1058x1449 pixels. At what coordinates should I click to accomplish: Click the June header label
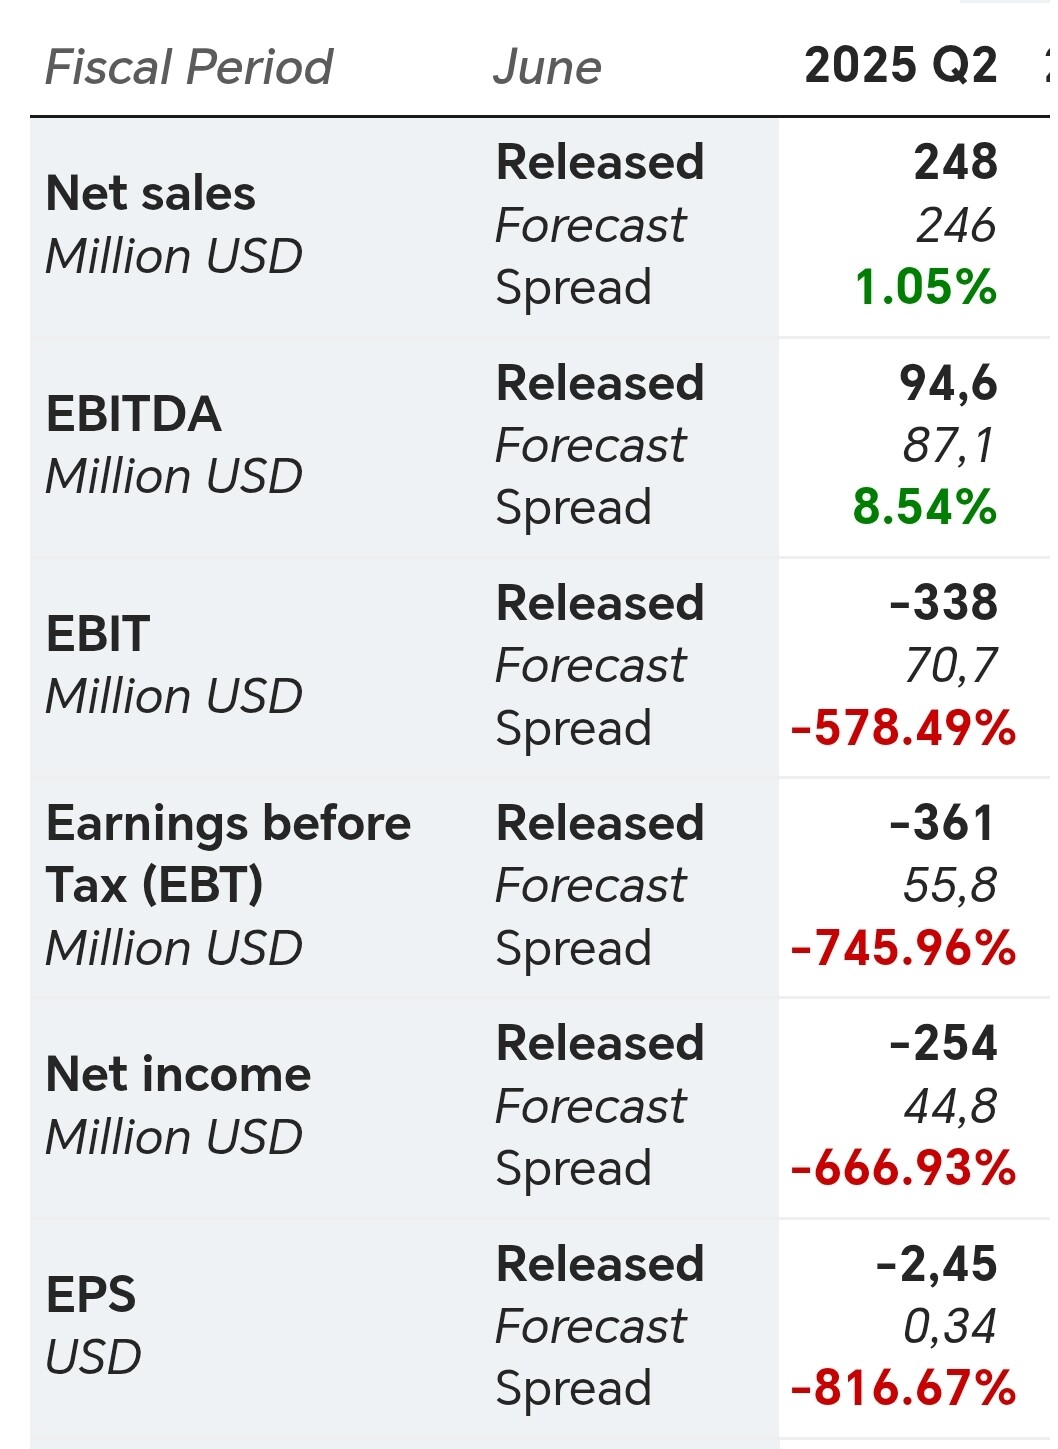point(547,68)
